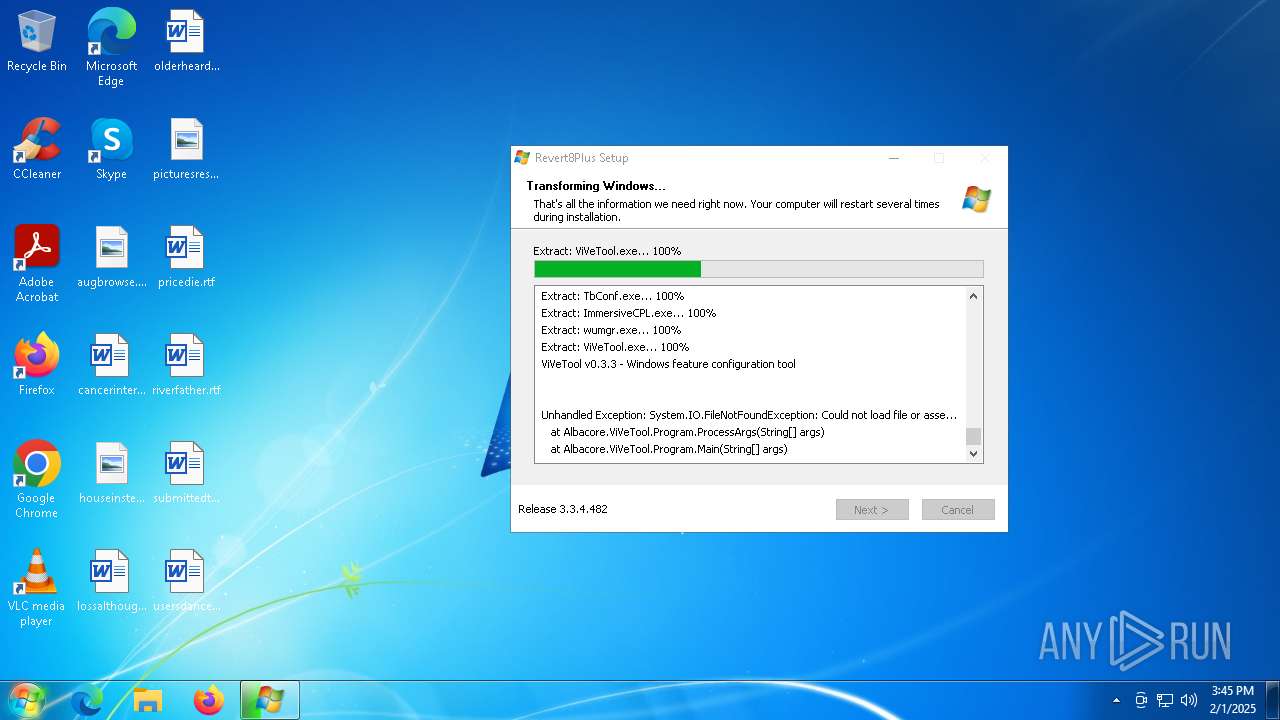Open the Adobe Acrobat desktop shortcut
This screenshot has width=1280, height=720.
click(x=37, y=264)
